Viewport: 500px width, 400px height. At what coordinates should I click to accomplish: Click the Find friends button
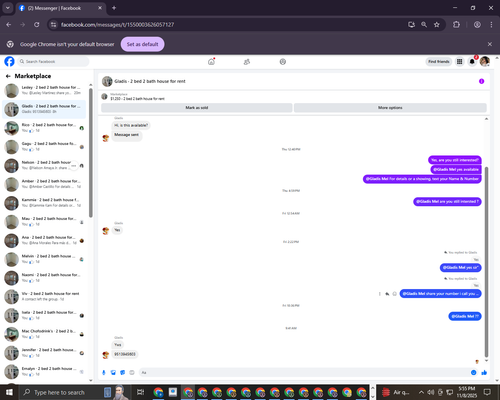pyautogui.click(x=439, y=62)
